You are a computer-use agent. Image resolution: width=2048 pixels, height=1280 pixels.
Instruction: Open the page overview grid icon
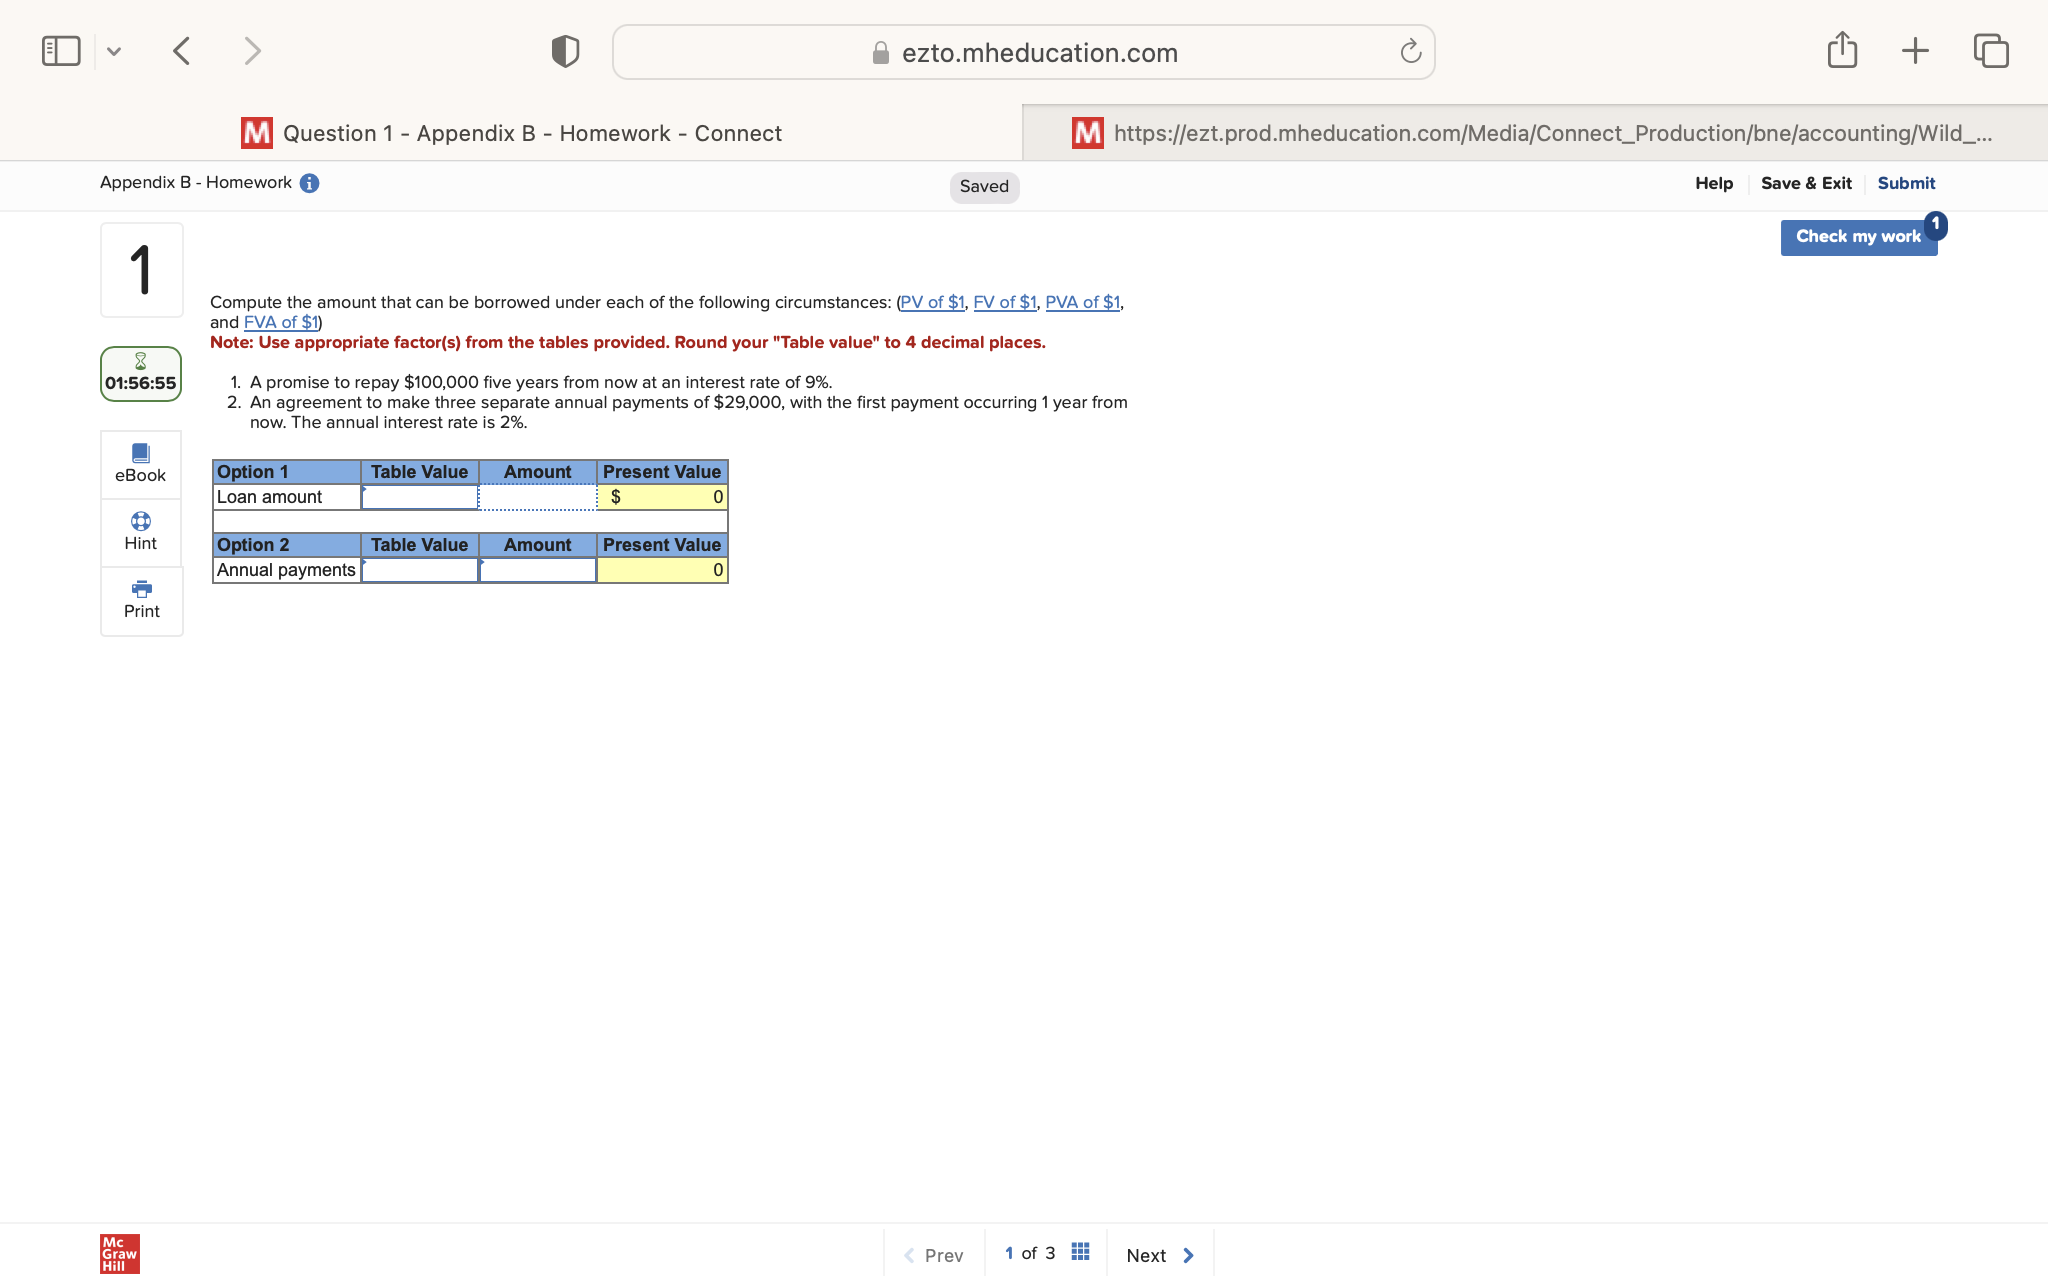point(1080,1251)
